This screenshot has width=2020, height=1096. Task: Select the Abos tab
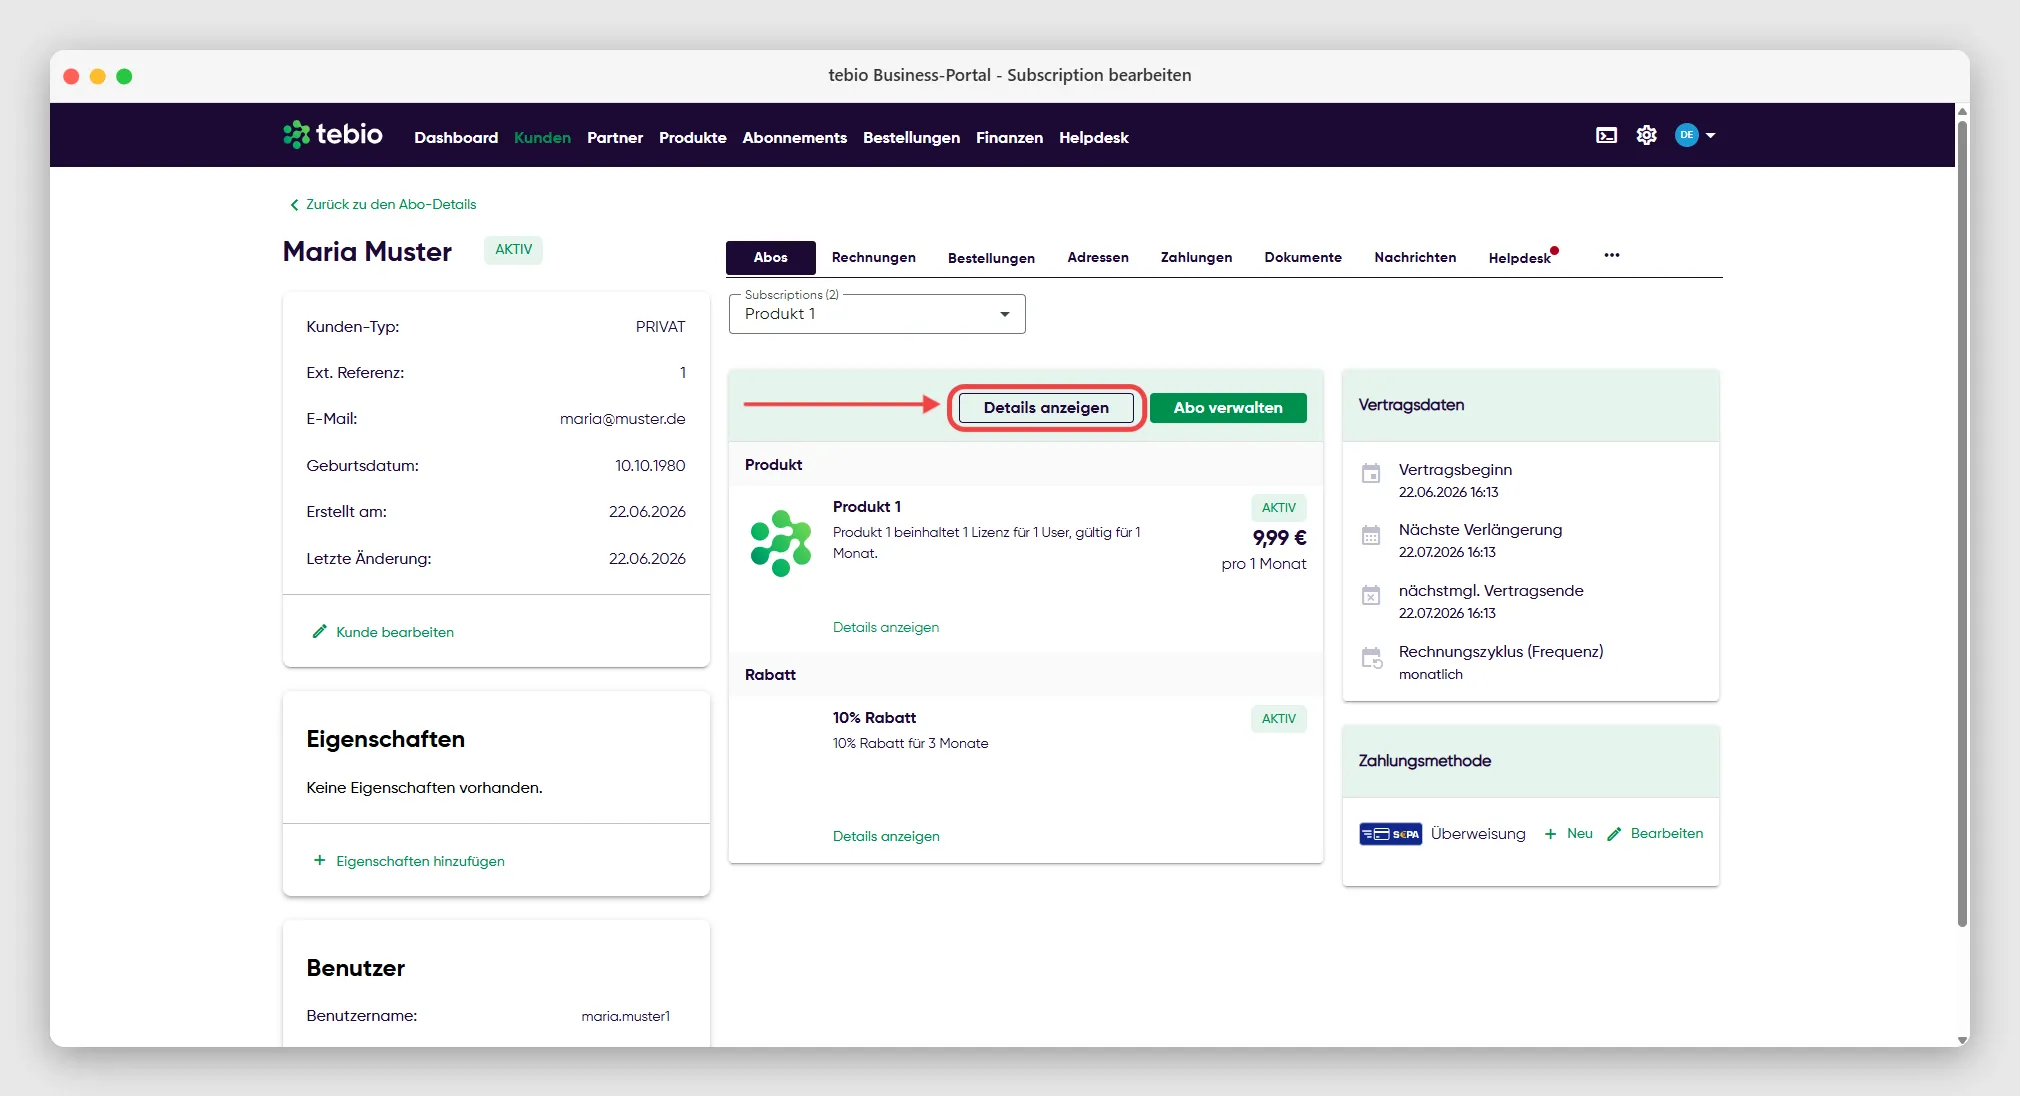pos(770,257)
